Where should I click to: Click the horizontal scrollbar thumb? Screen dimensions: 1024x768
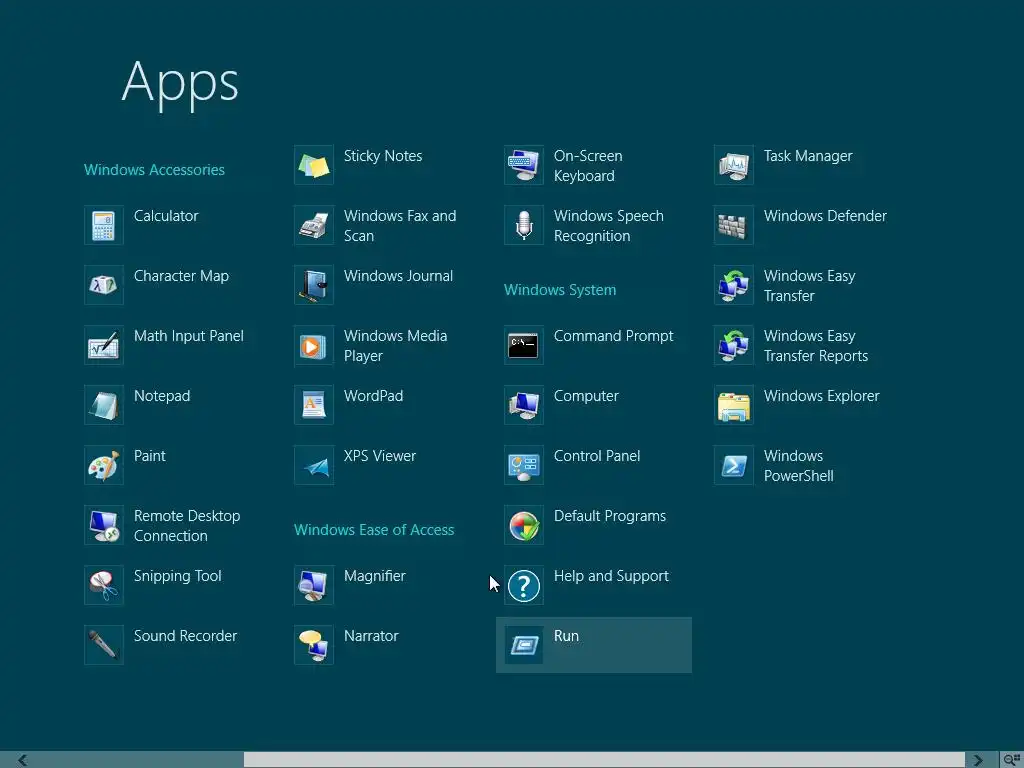(604, 760)
